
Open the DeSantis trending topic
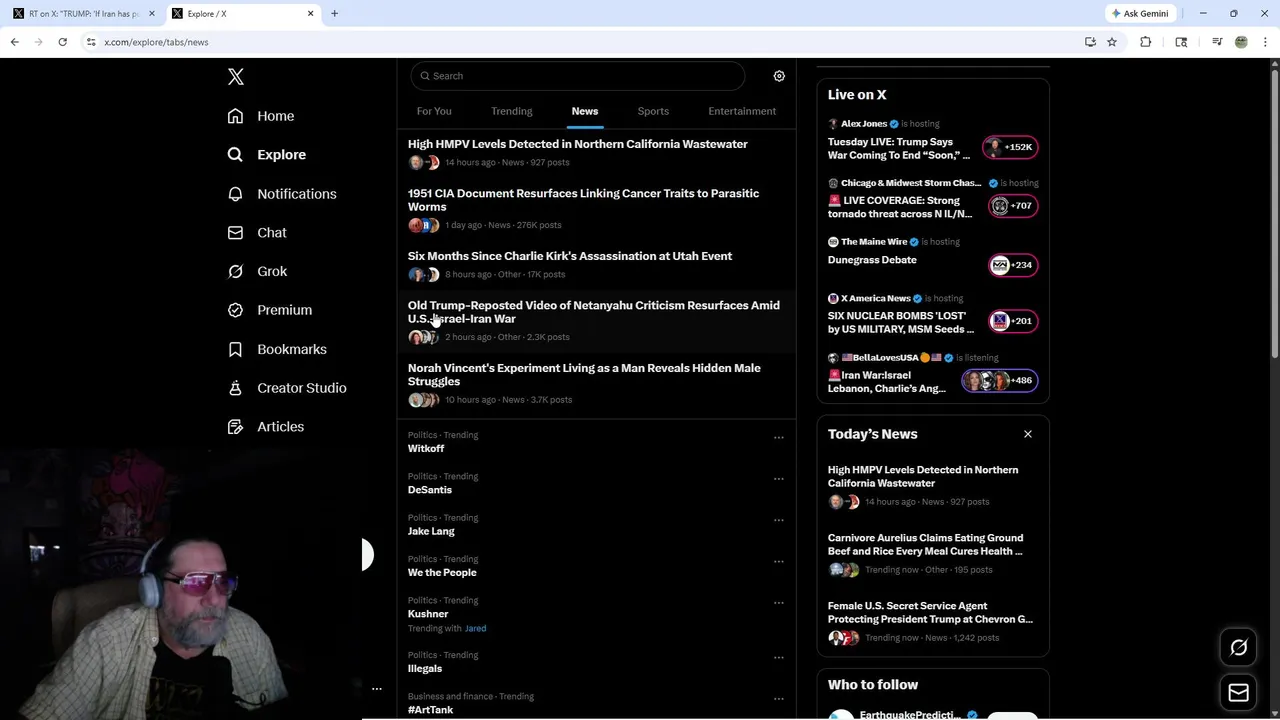(x=430, y=490)
